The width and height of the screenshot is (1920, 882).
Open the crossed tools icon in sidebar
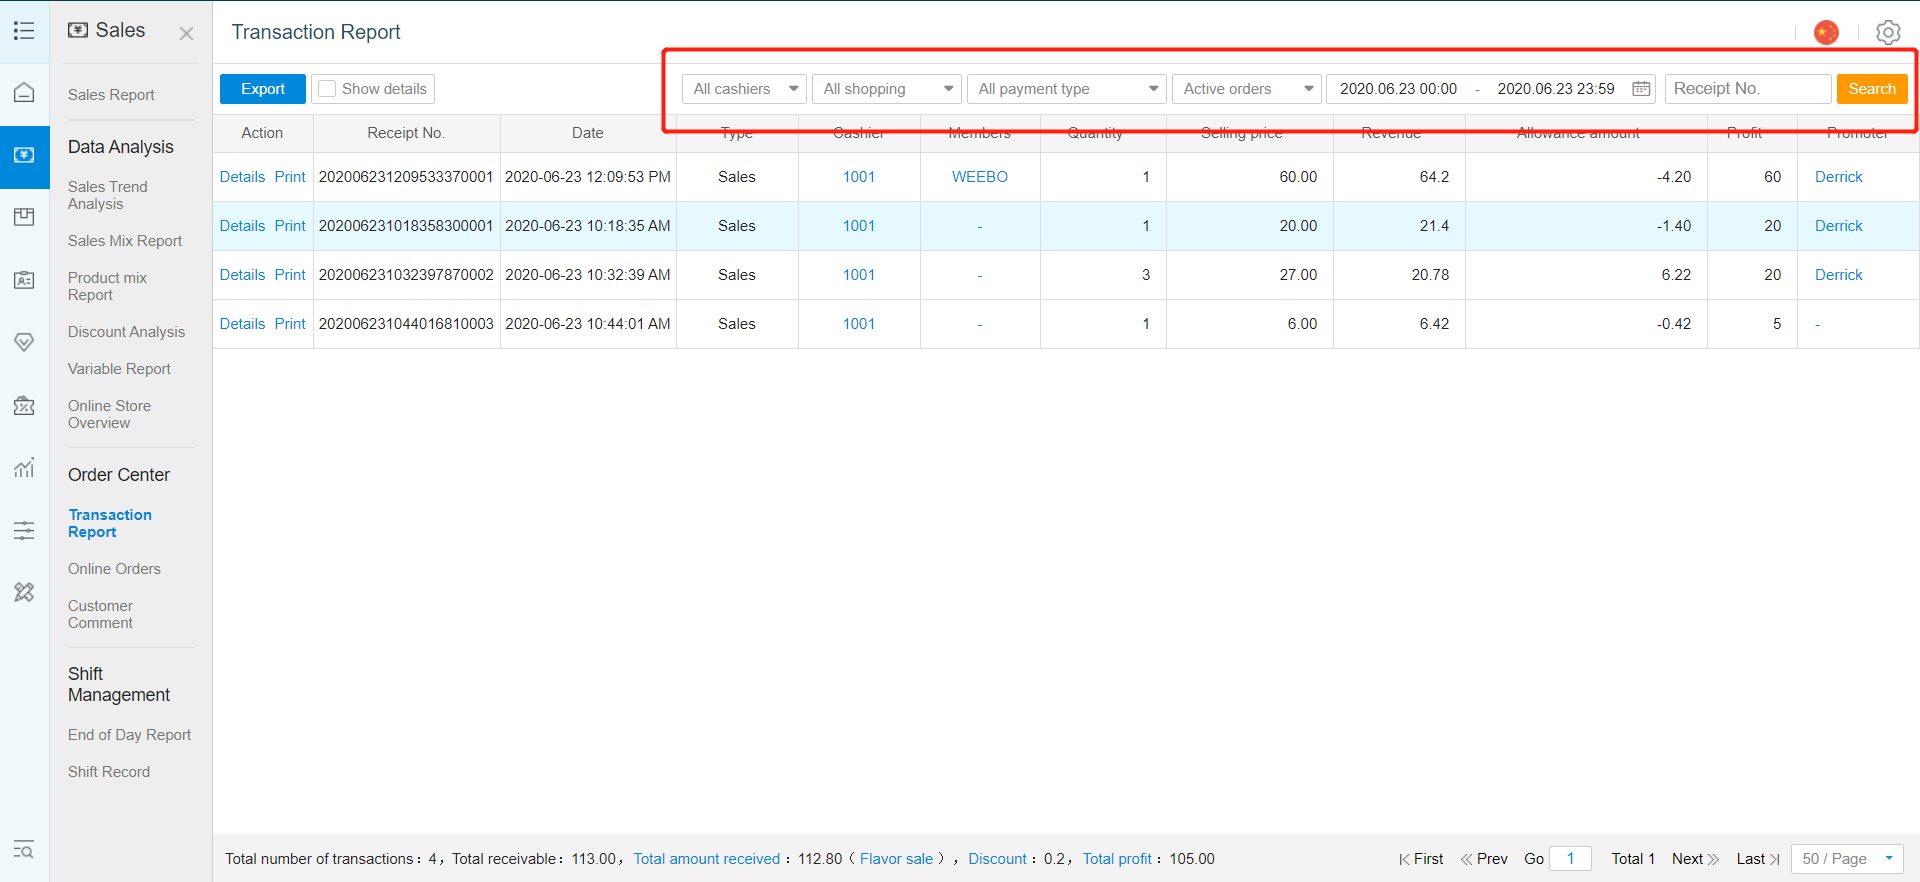pos(24,592)
